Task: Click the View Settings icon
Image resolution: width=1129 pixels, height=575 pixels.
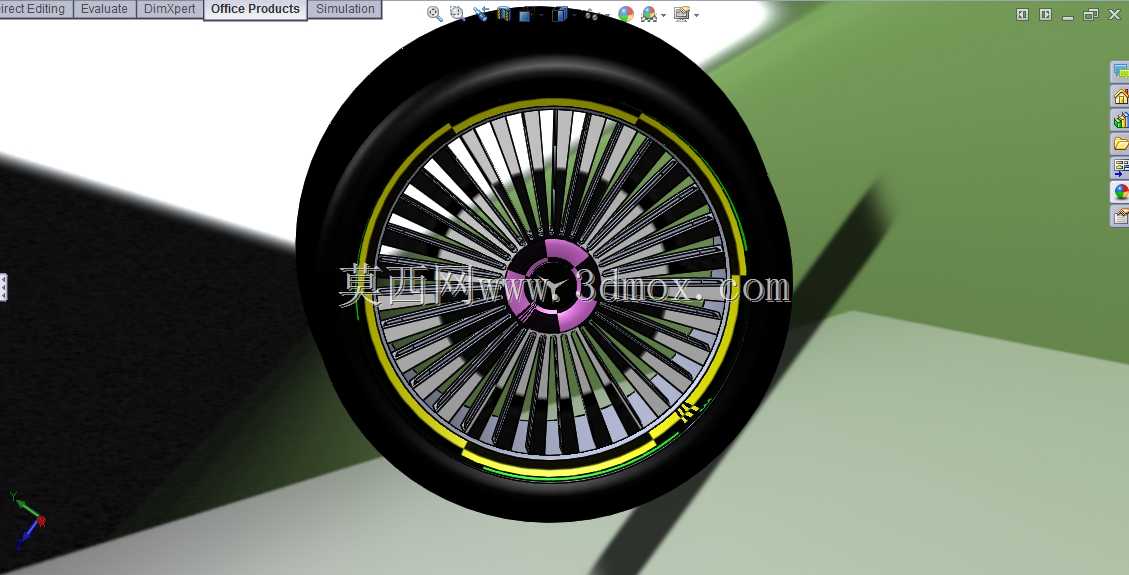Action: point(681,14)
